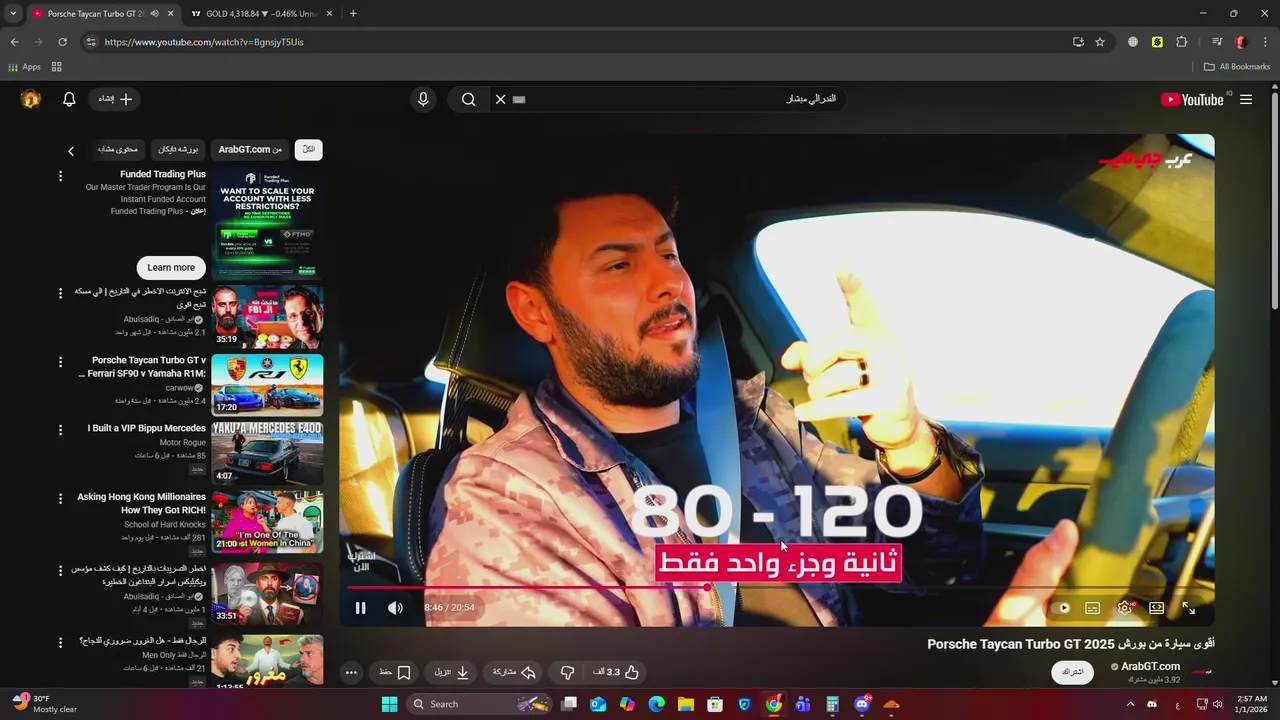1280x720 pixels.
Task: Open options for Motor Rogue video
Action: pyautogui.click(x=60, y=430)
